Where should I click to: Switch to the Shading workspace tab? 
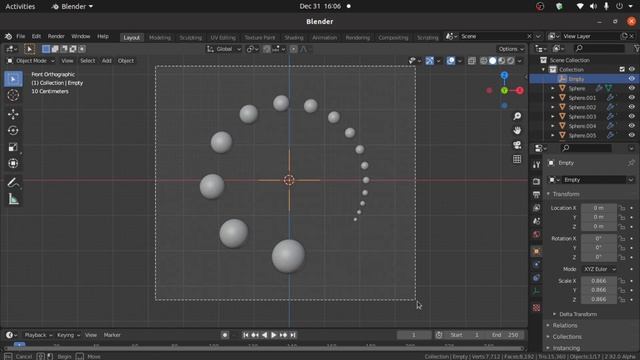[x=293, y=38]
